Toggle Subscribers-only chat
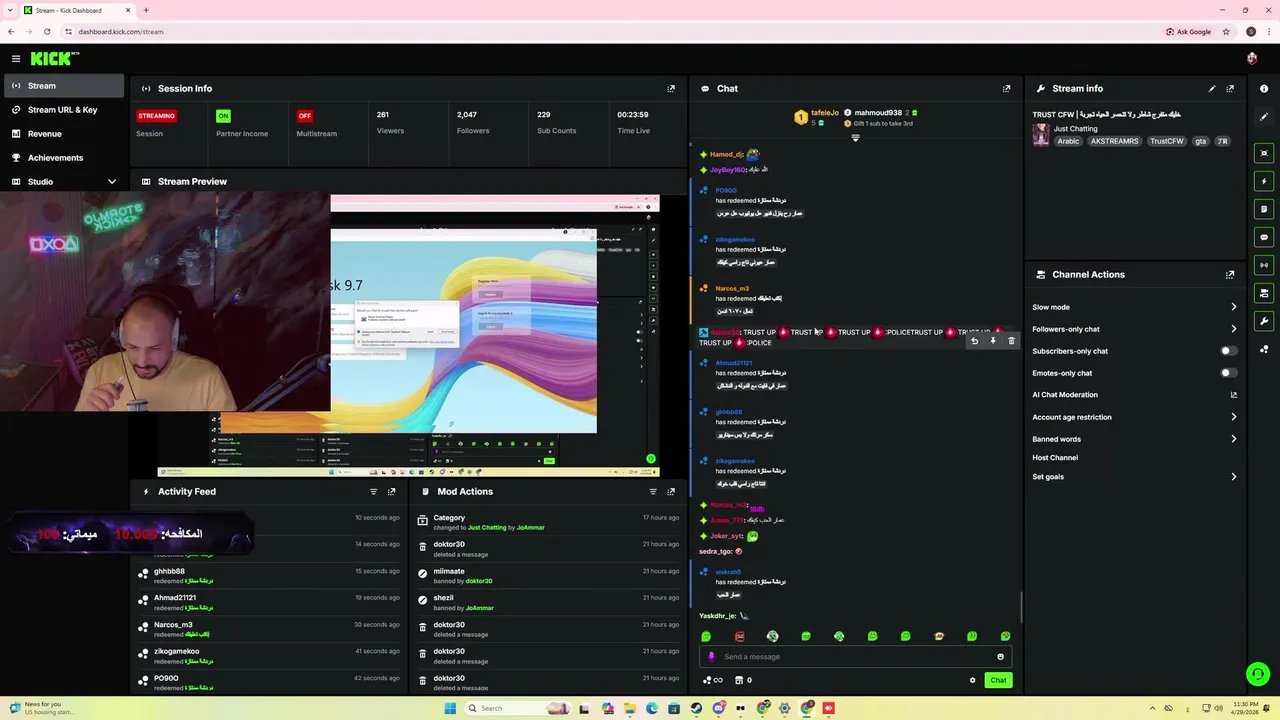The height and width of the screenshot is (720, 1280). click(x=1228, y=351)
